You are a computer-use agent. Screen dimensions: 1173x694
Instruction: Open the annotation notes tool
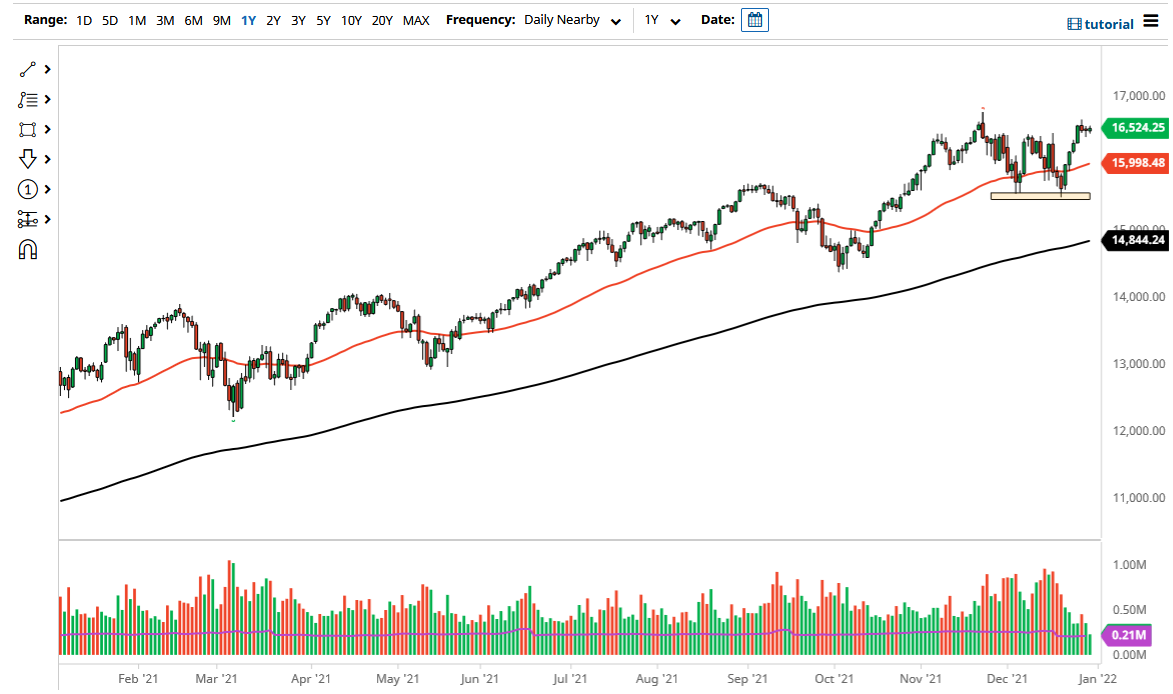pos(27,99)
